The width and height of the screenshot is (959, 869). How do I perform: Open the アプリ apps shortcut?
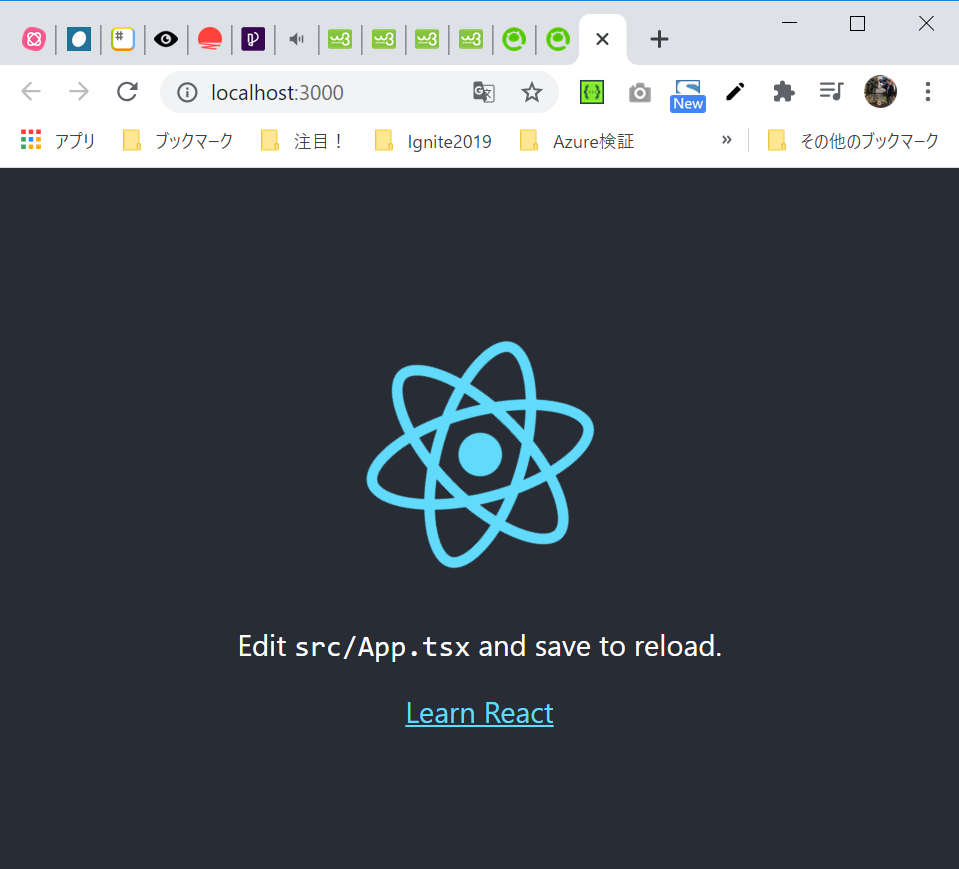(x=57, y=141)
